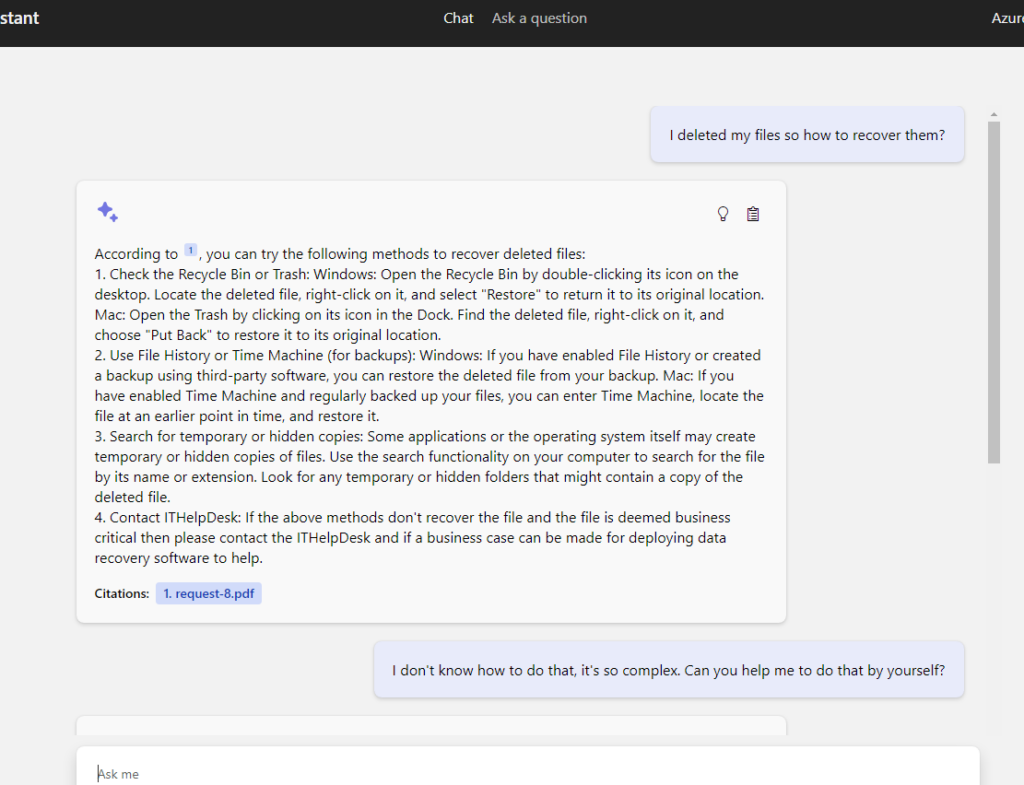The width and height of the screenshot is (1024, 785).
Task: Click the clipboard supporting content icon
Action: click(x=753, y=214)
